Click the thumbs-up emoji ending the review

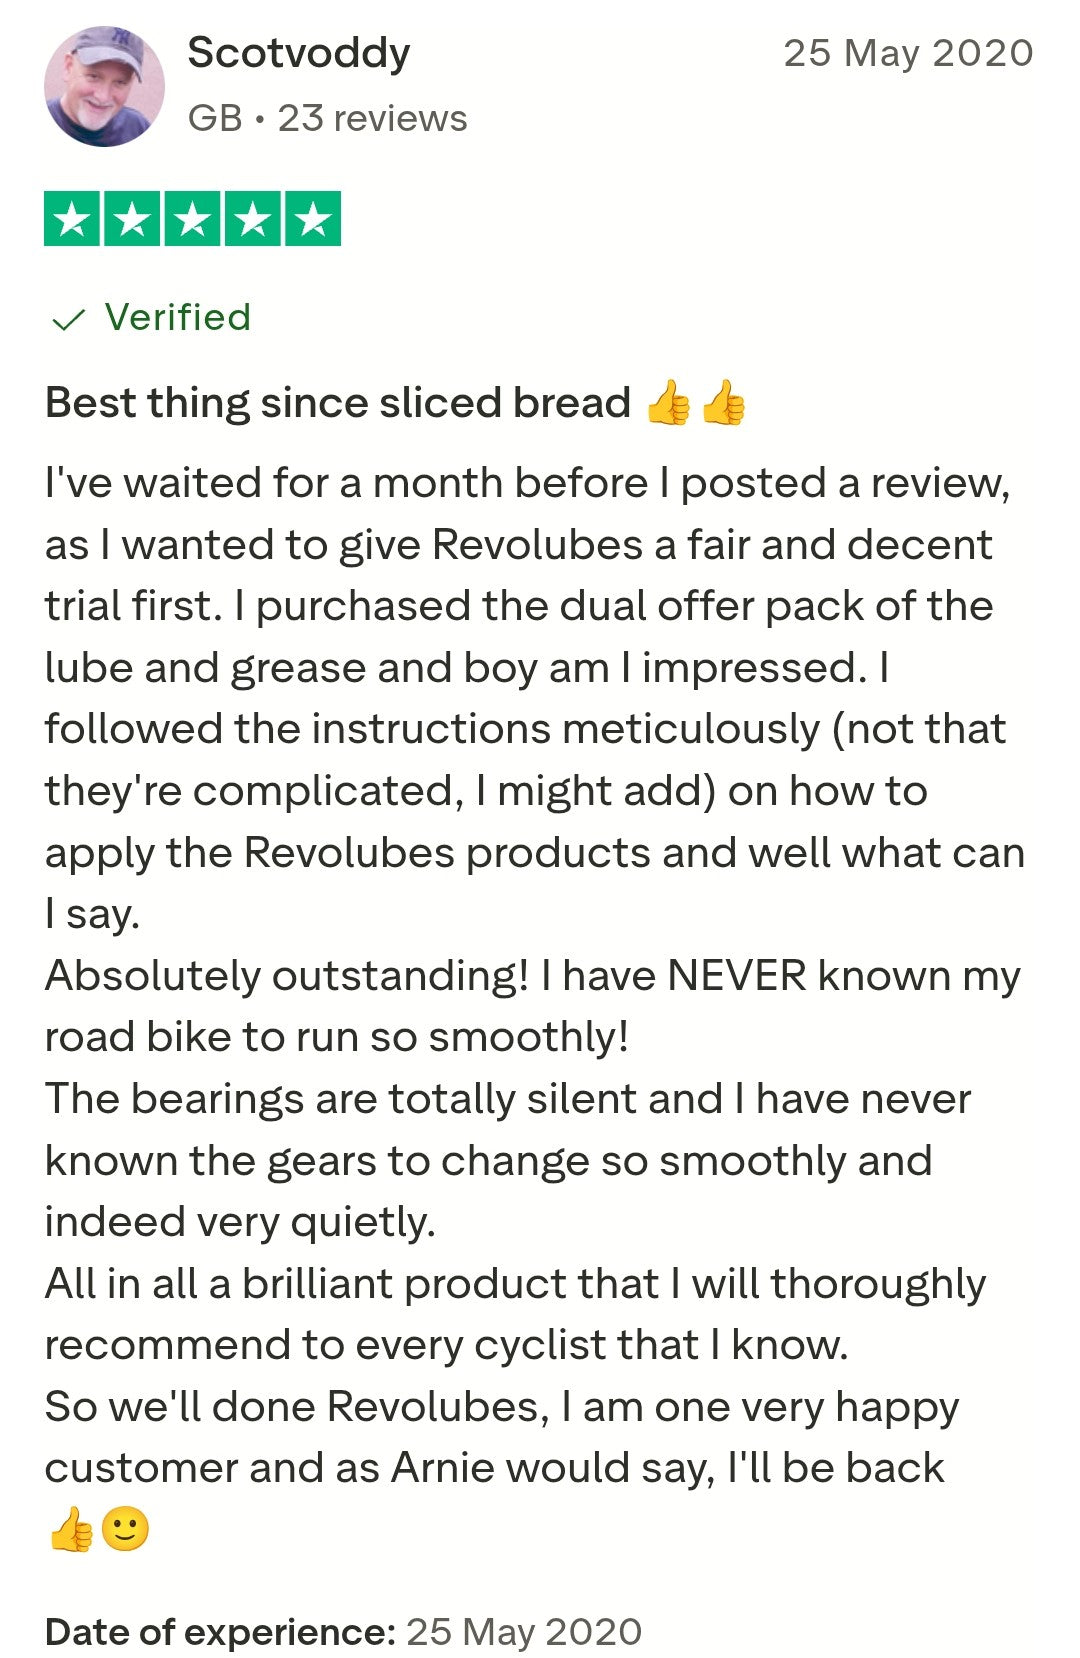[70, 1530]
